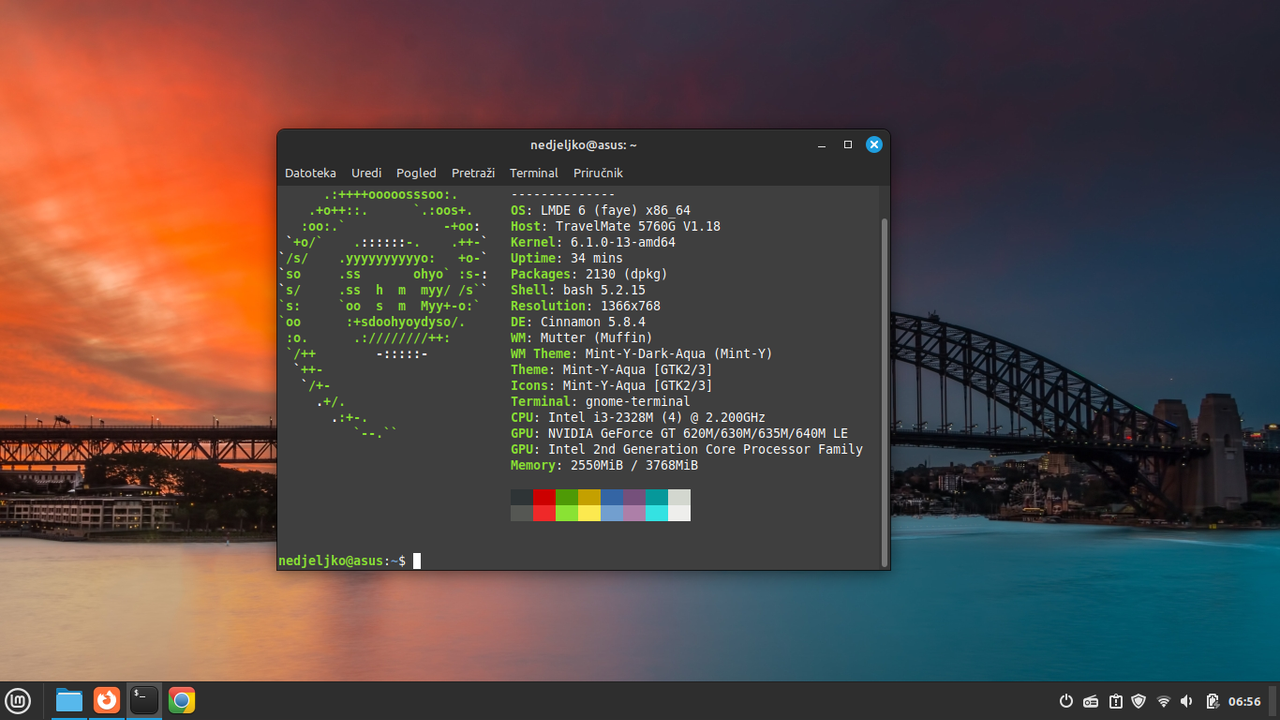The height and width of the screenshot is (720, 1280).
Task: Click the Host: TravelMate 5760G V1.18 line
Action: pyautogui.click(x=615, y=226)
